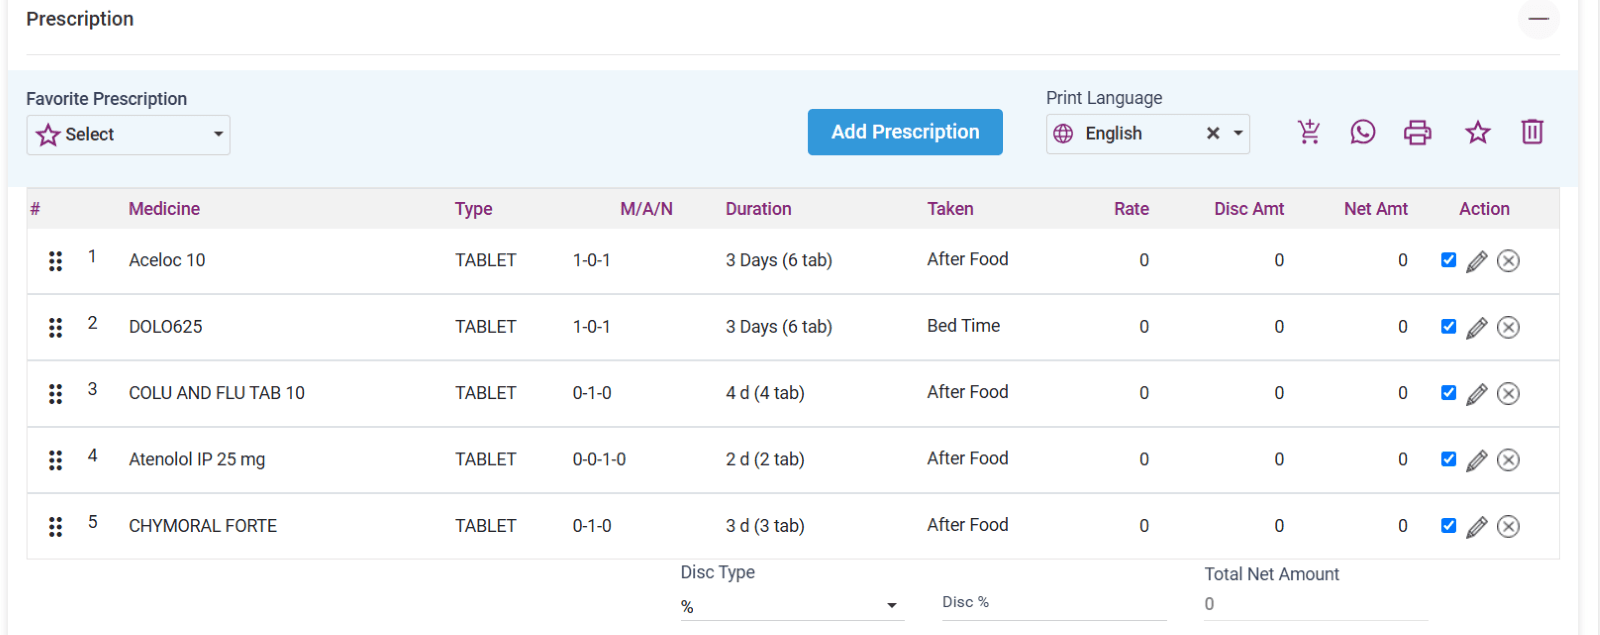Grab the drag handle of DOLO625 row

[x=56, y=327]
